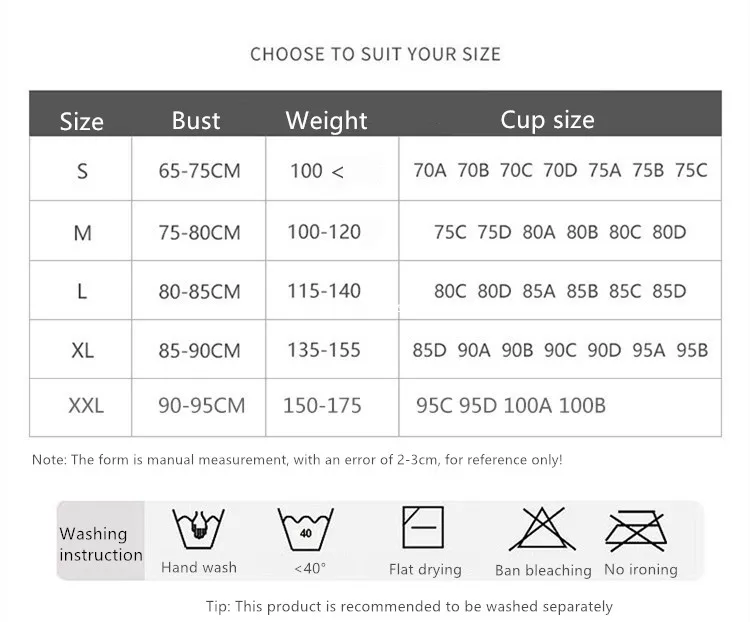Click the 95C 95D 100A 100B cell

[510, 406]
